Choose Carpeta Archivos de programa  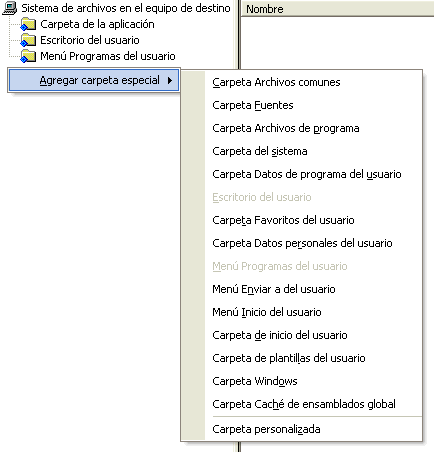286,128
